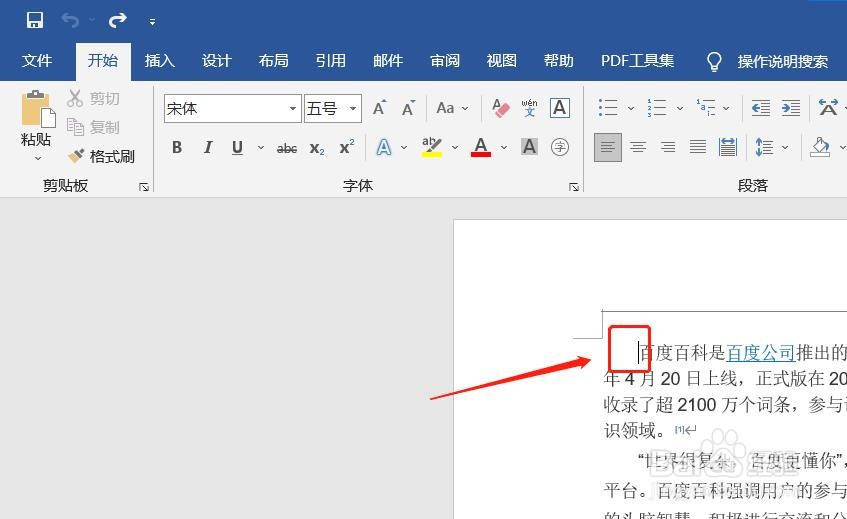This screenshot has height=519, width=847.
Task: Click the Distributed alignment icon
Action: coord(728,147)
